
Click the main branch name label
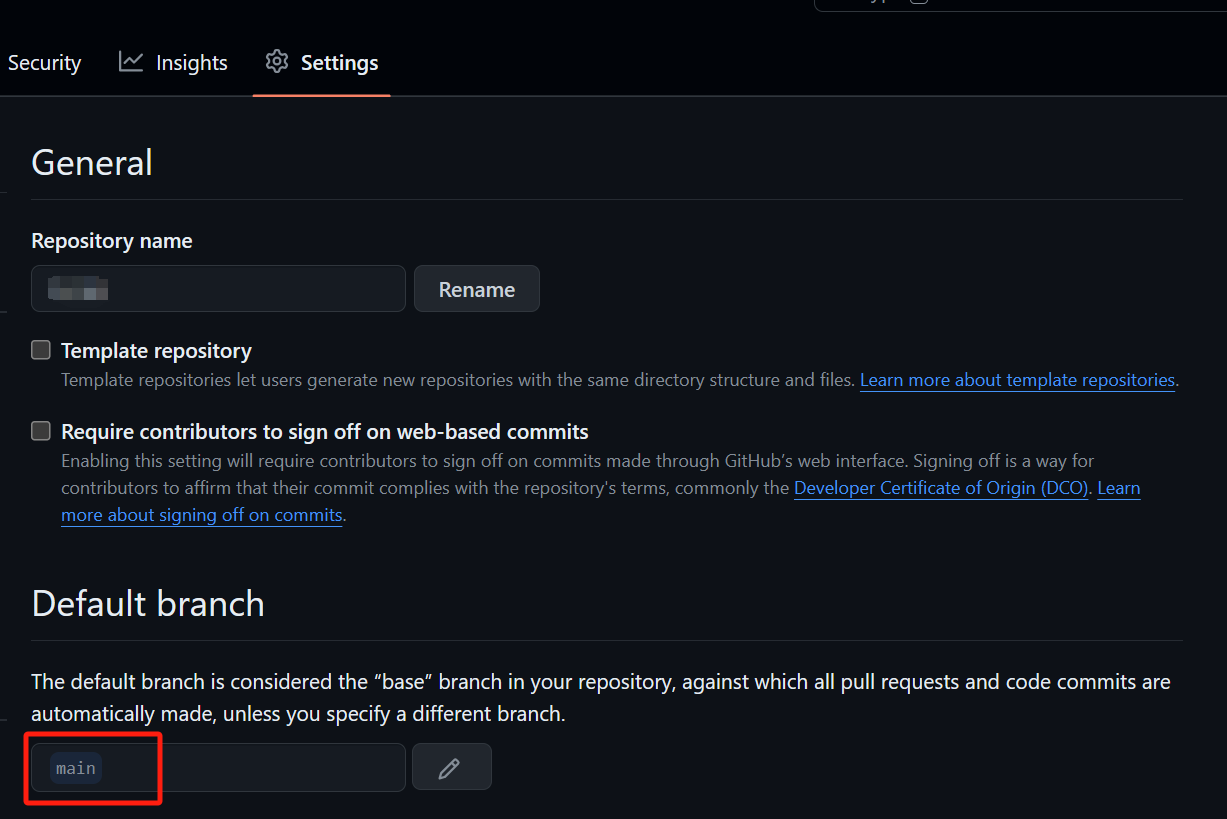point(76,768)
